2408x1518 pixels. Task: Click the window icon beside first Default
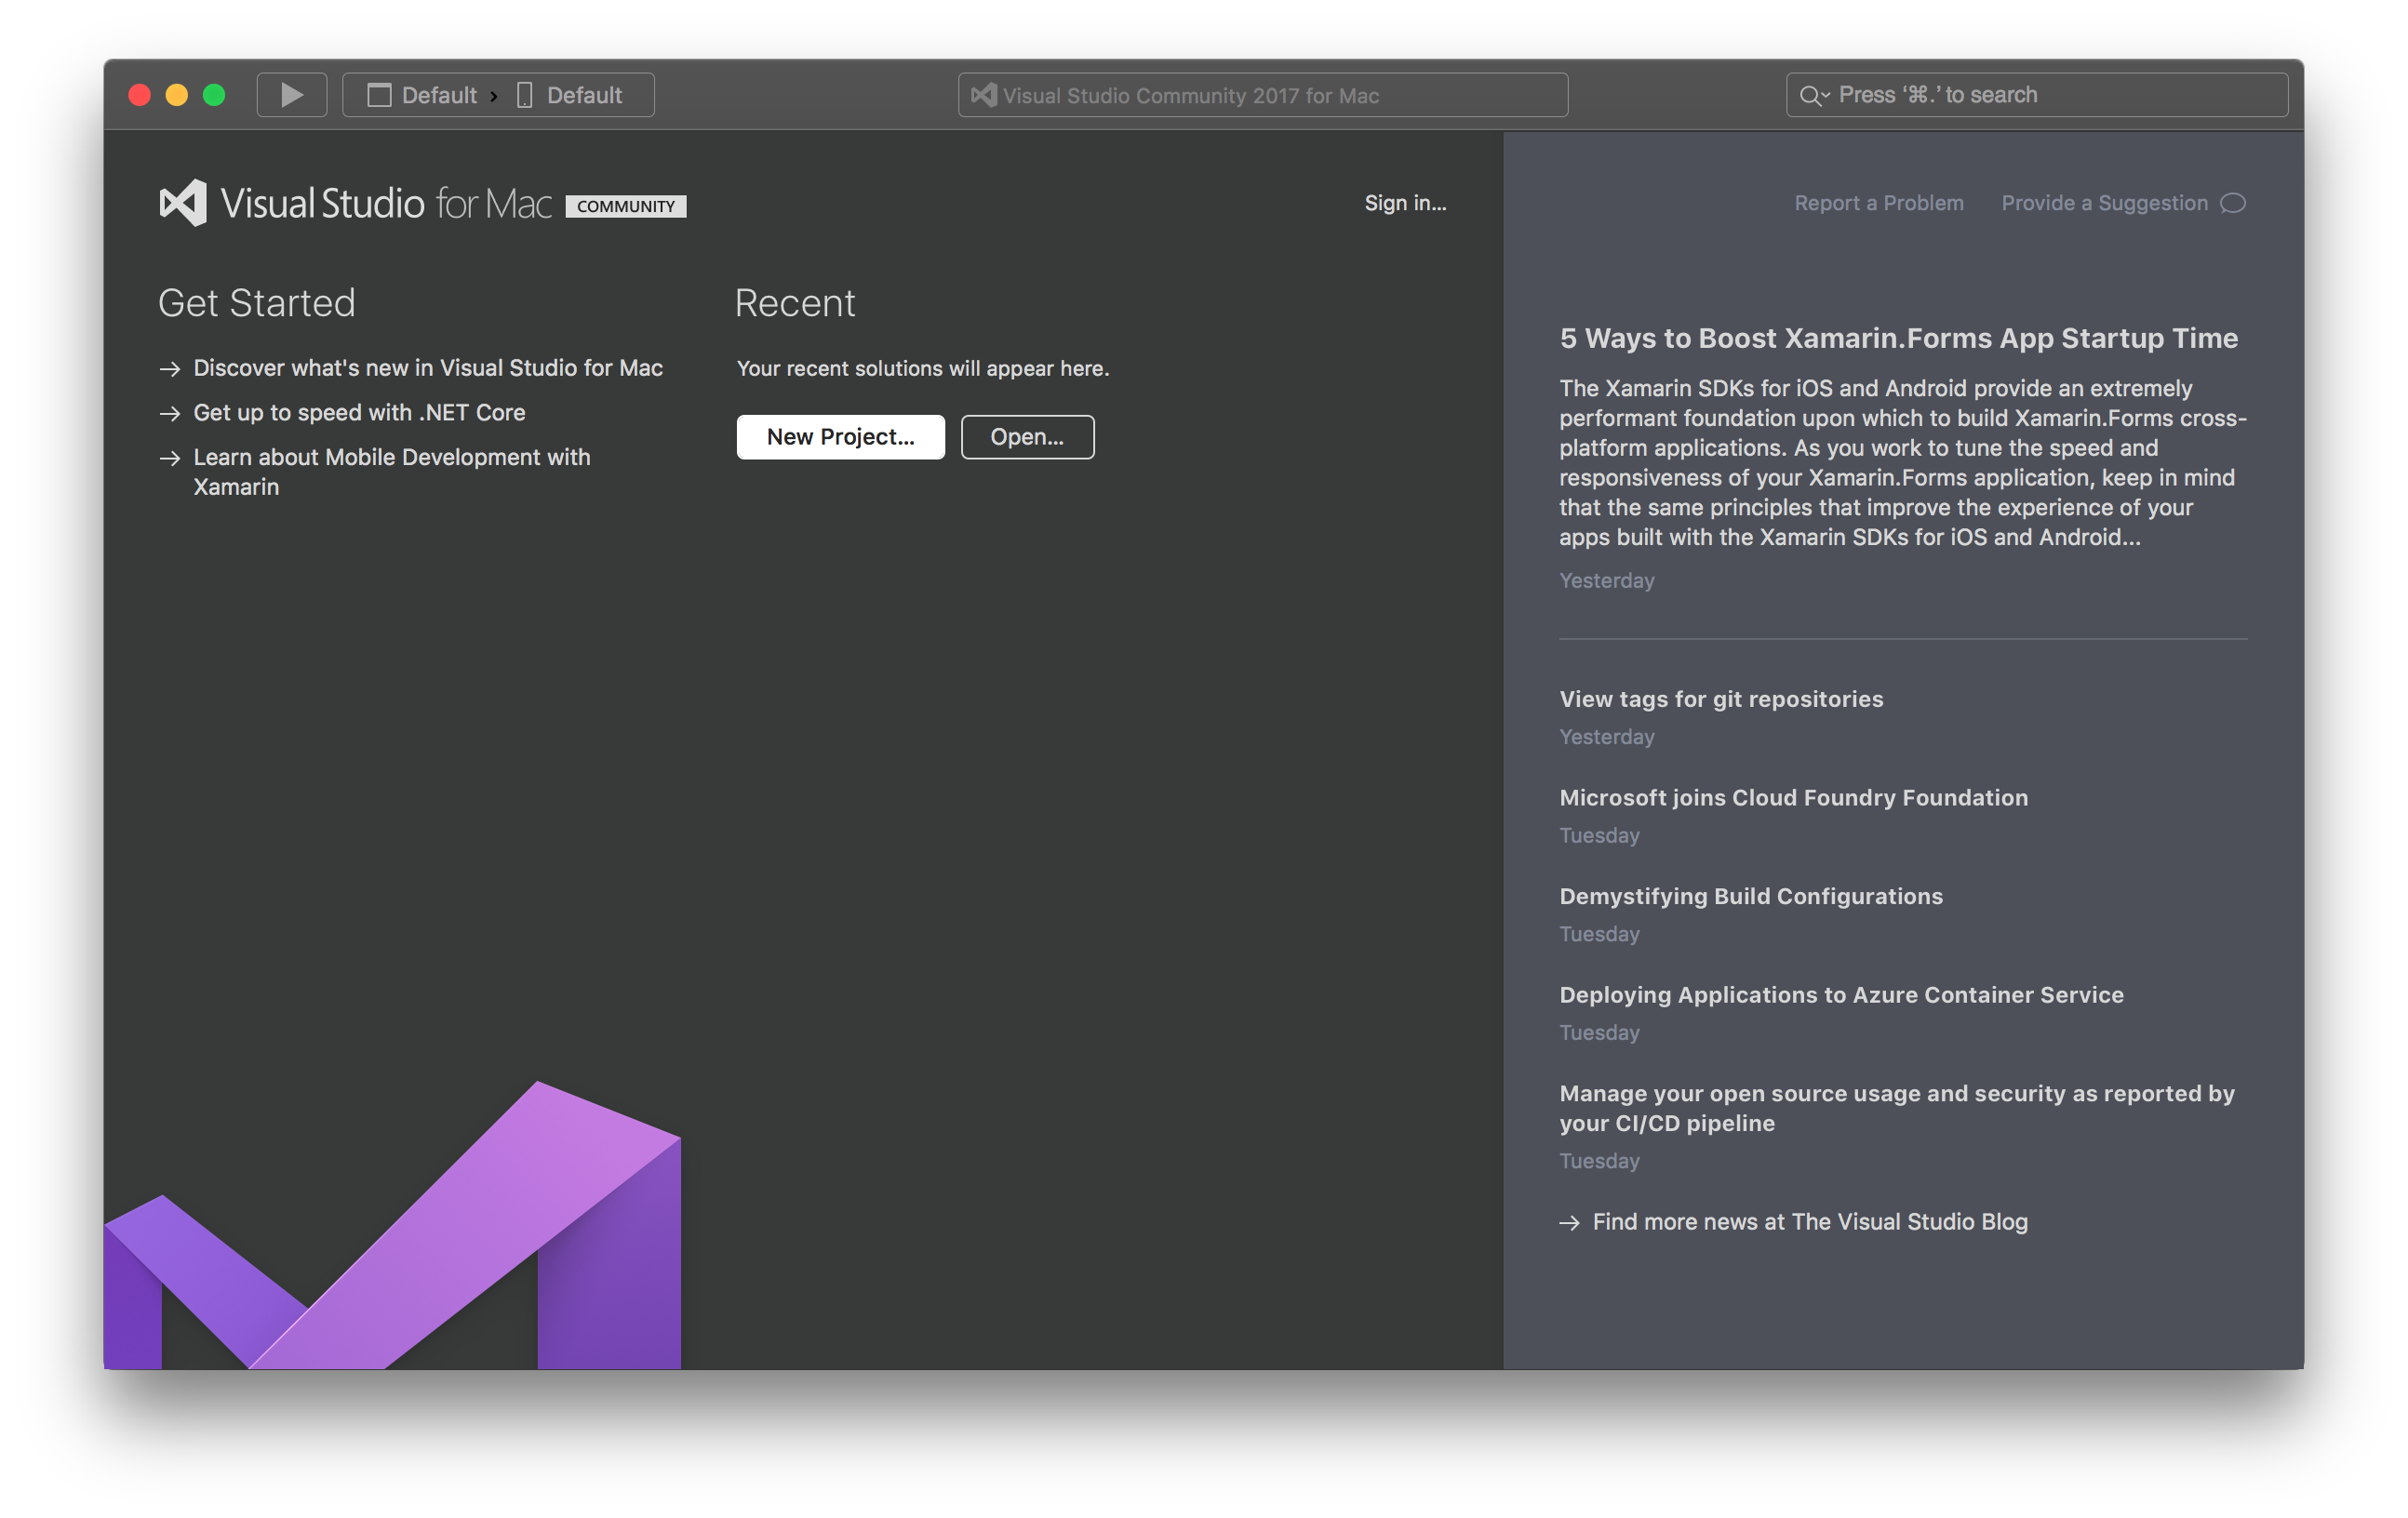(x=379, y=95)
